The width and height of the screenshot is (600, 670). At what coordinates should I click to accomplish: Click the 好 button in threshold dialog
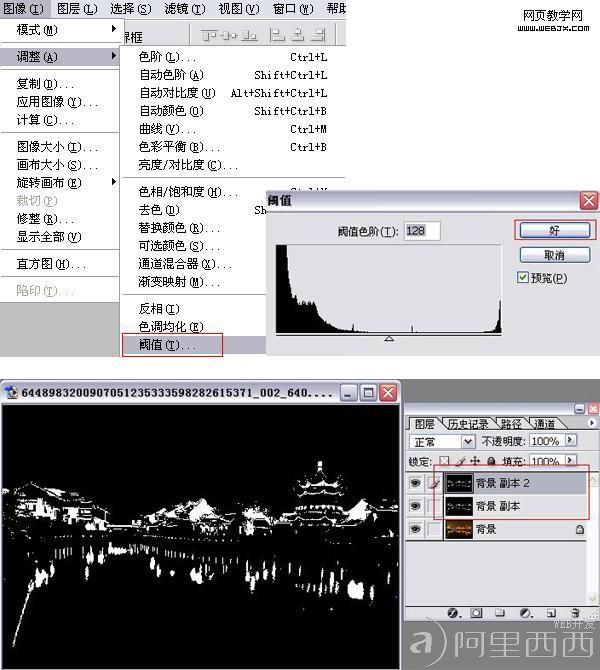click(x=555, y=231)
